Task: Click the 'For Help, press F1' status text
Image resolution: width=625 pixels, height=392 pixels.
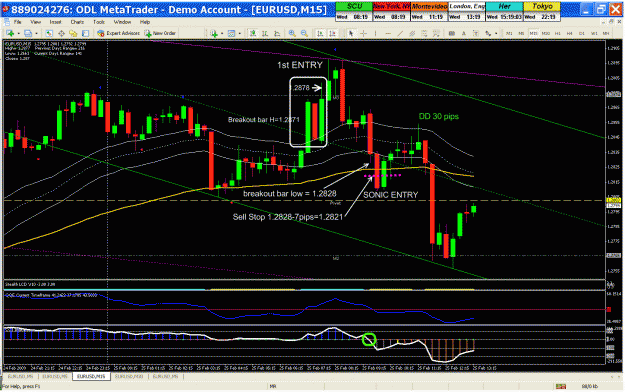Action: pyautogui.click(x=22, y=386)
